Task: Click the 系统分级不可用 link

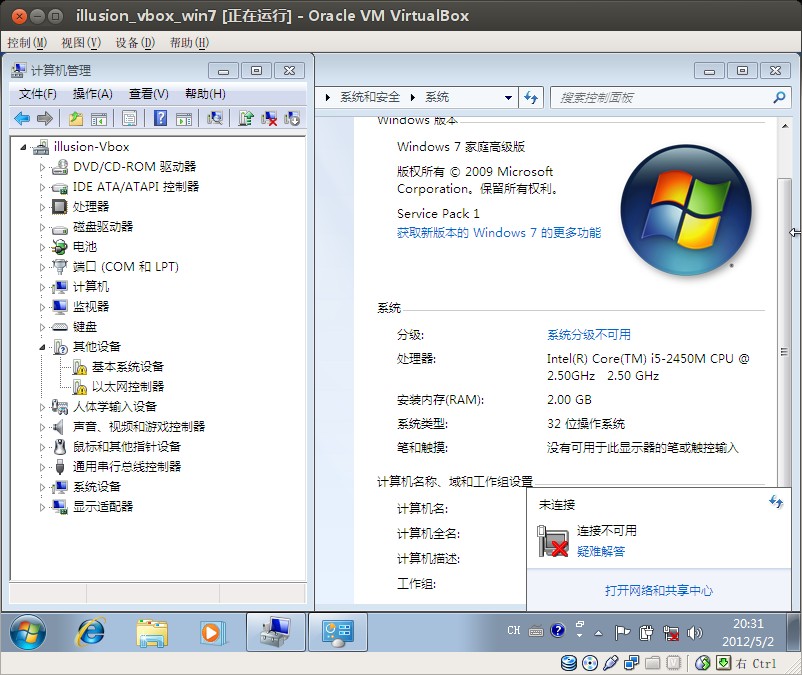Action: click(x=589, y=334)
